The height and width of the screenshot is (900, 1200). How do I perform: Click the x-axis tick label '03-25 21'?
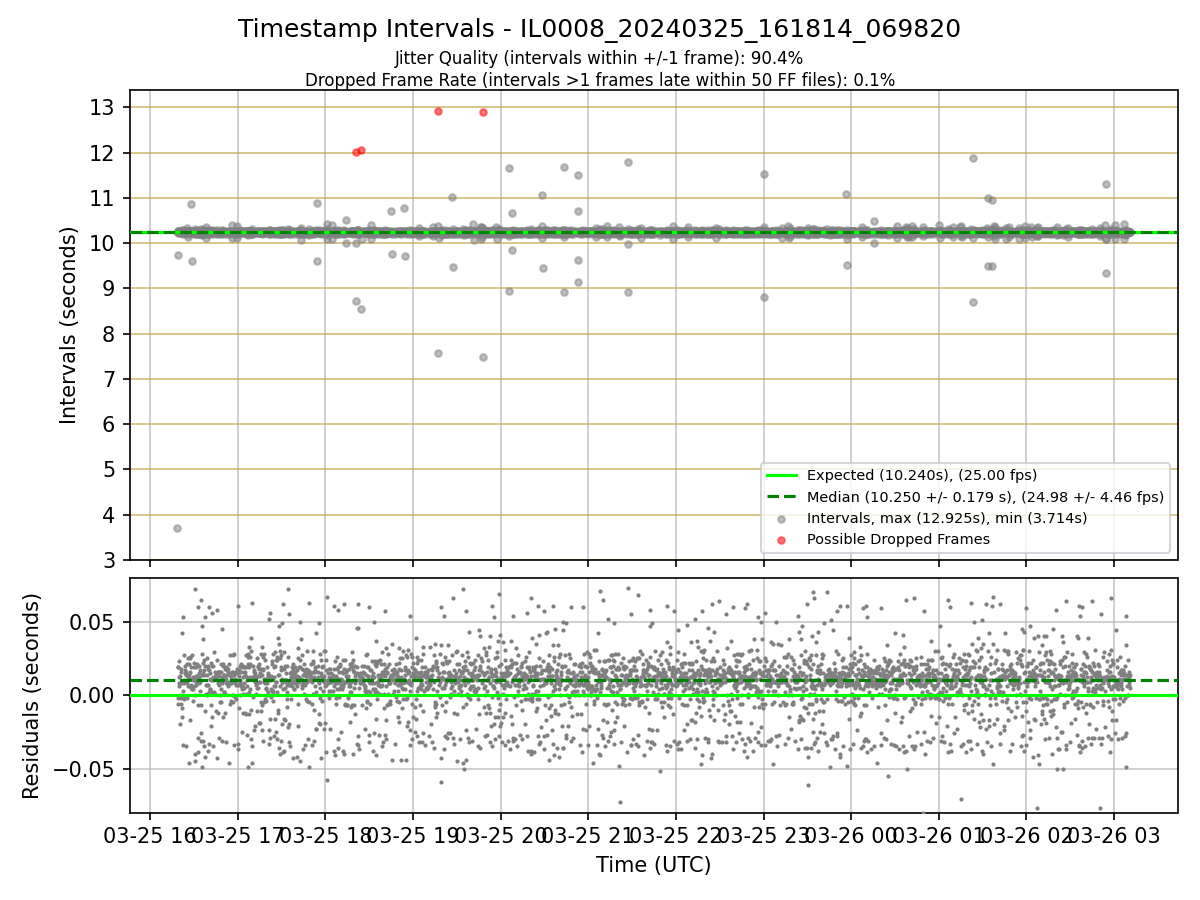(x=588, y=836)
